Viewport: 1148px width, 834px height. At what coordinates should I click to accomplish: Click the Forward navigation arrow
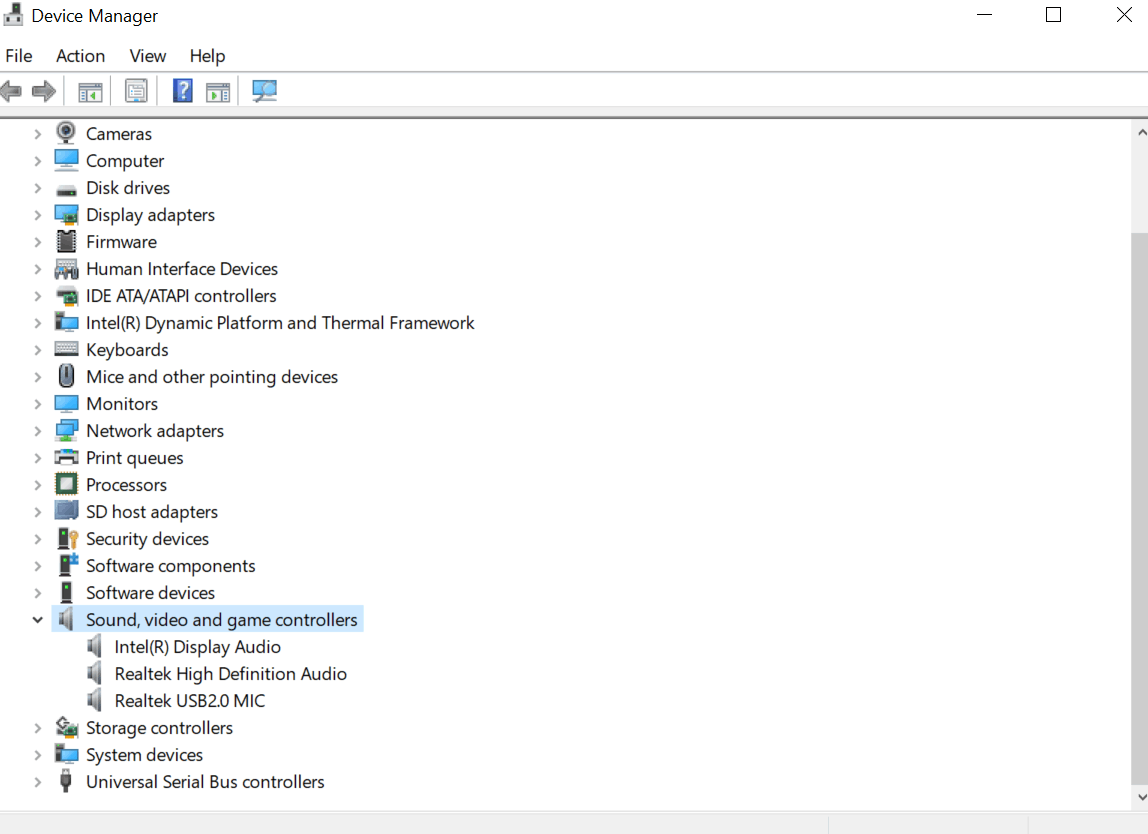coord(44,90)
